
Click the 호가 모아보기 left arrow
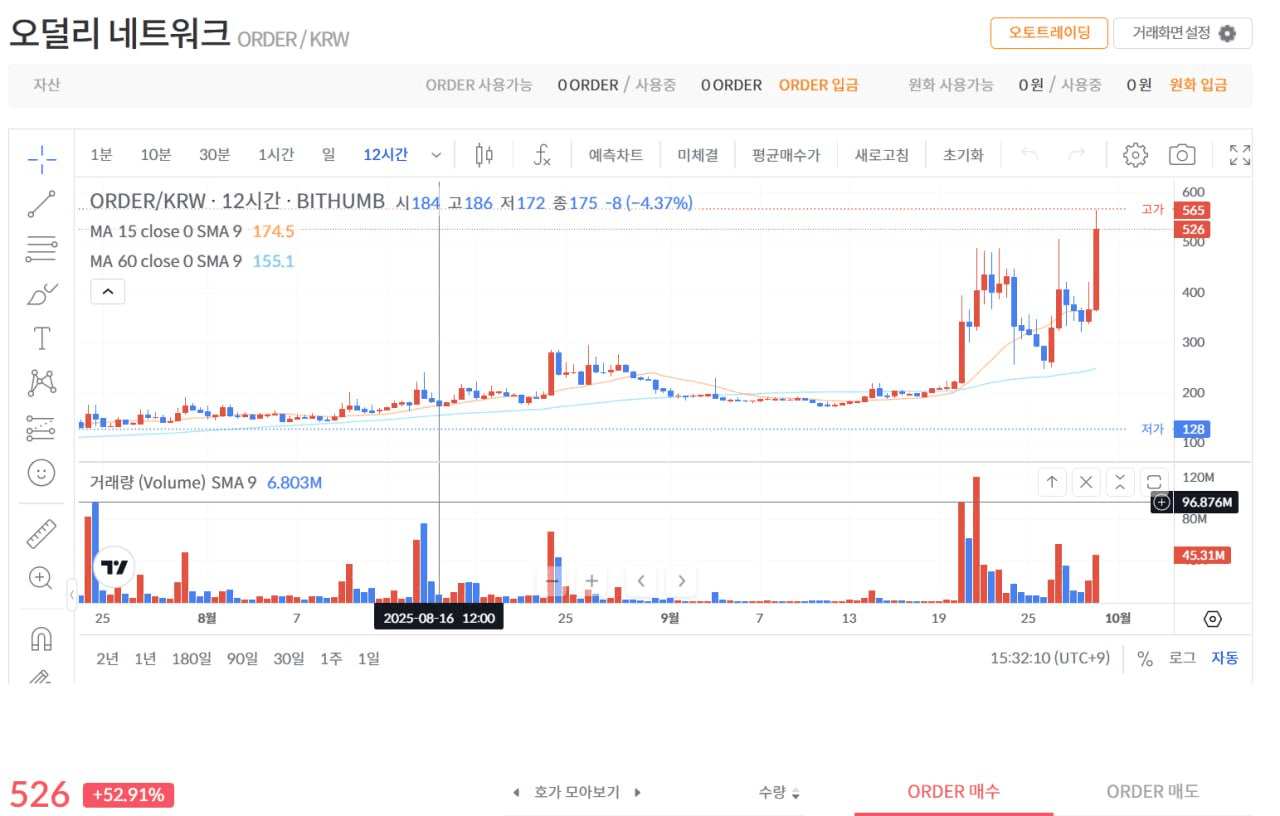click(516, 792)
